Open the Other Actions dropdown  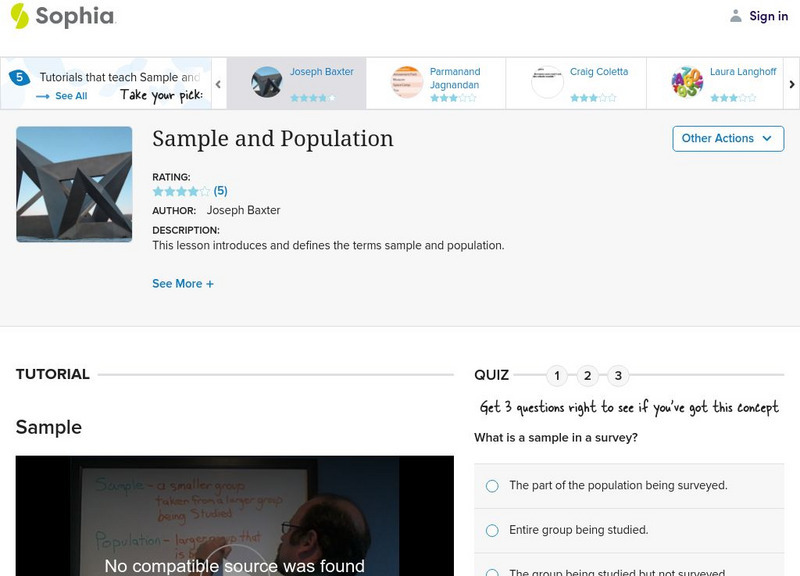727,139
